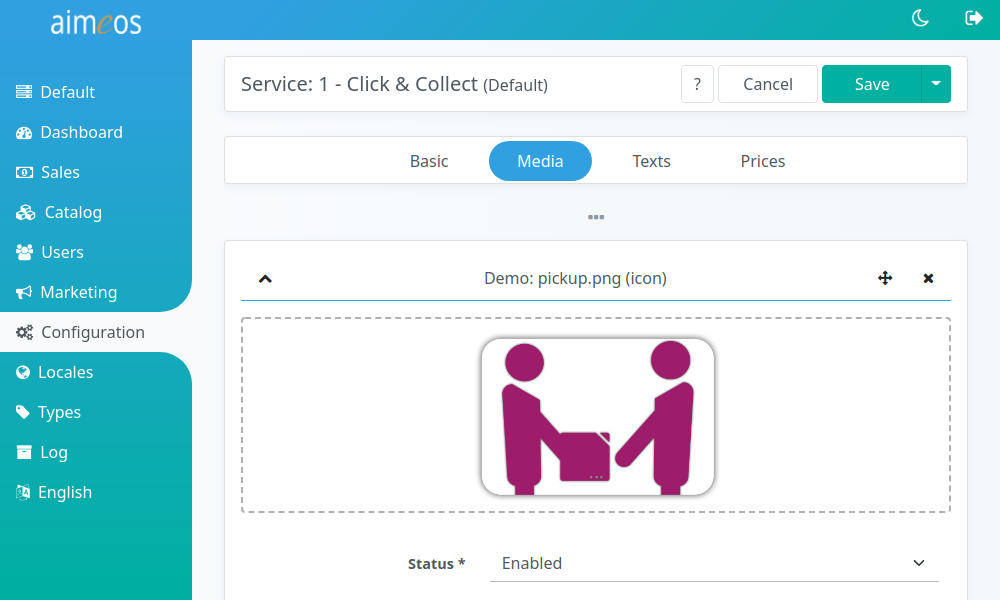Open help with the question mark button
The image size is (1000, 600).
pos(697,84)
